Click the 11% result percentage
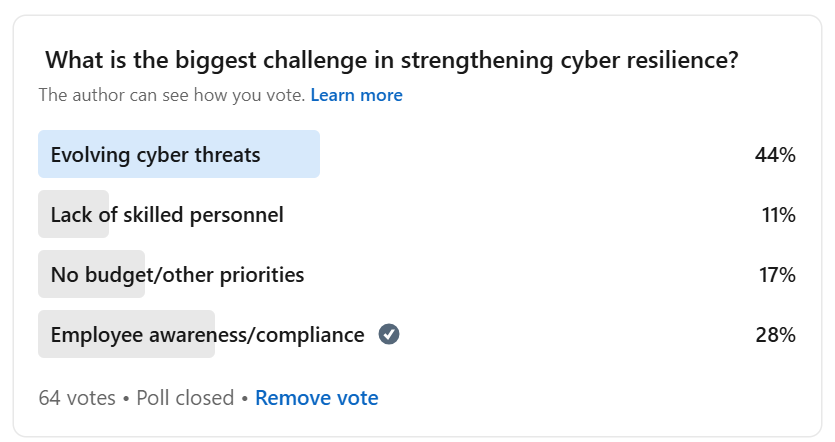 point(777,215)
